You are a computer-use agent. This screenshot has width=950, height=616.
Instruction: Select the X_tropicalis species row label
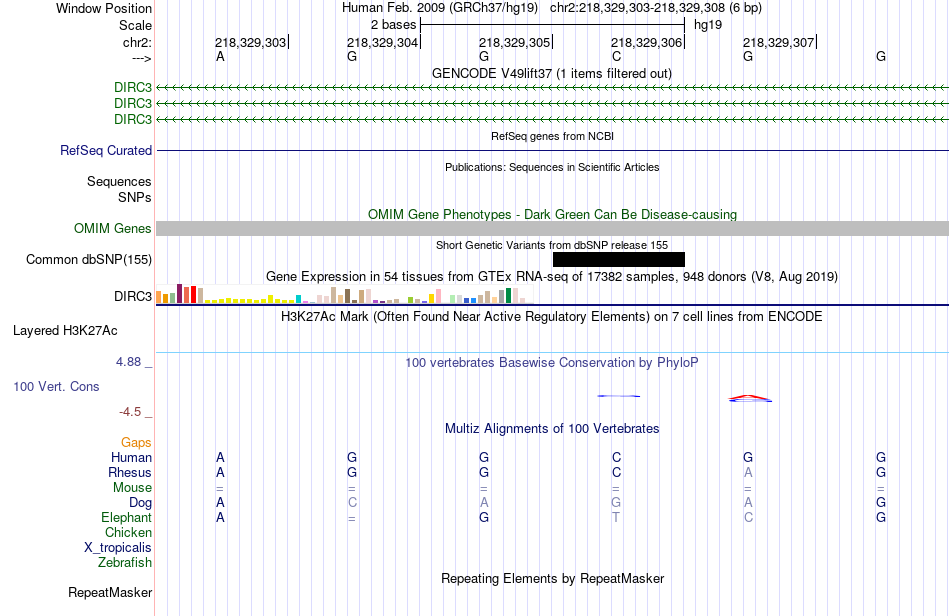(118, 548)
